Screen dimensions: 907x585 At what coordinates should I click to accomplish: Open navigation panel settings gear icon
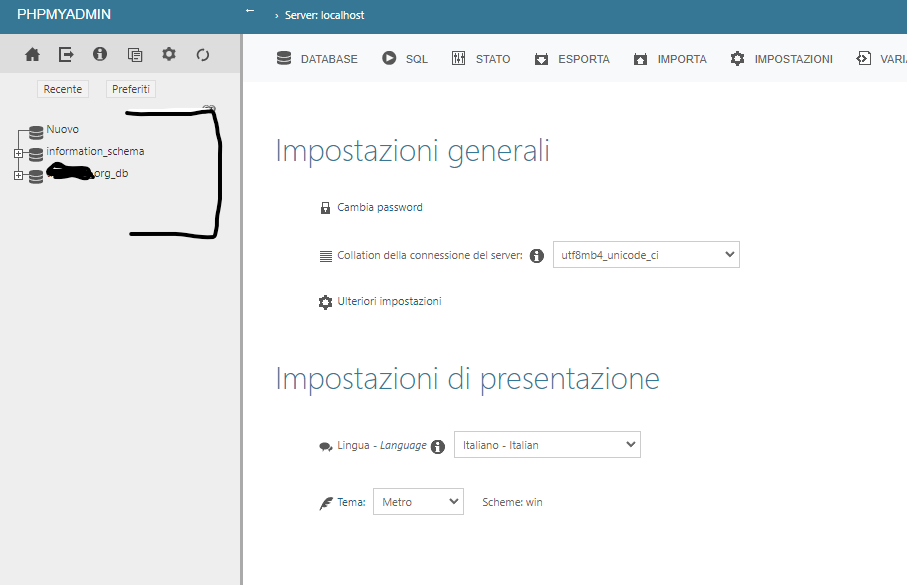(x=169, y=55)
